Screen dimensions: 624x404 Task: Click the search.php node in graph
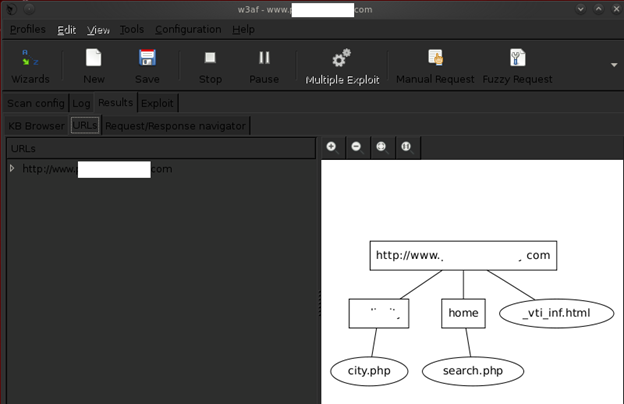473,371
